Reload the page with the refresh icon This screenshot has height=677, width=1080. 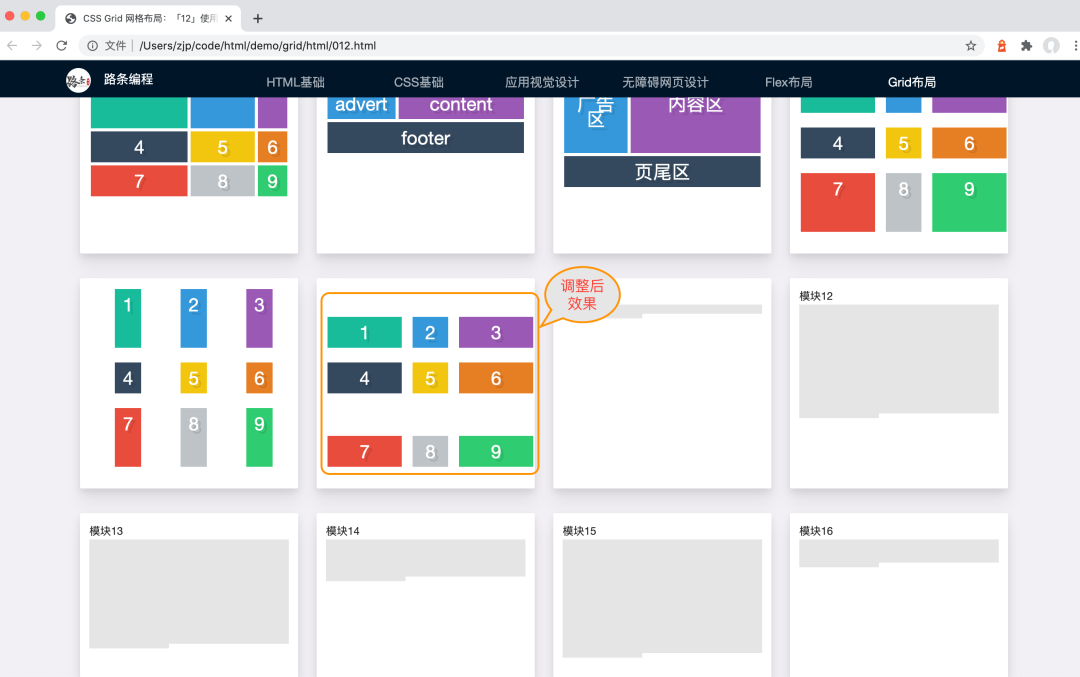pos(61,45)
